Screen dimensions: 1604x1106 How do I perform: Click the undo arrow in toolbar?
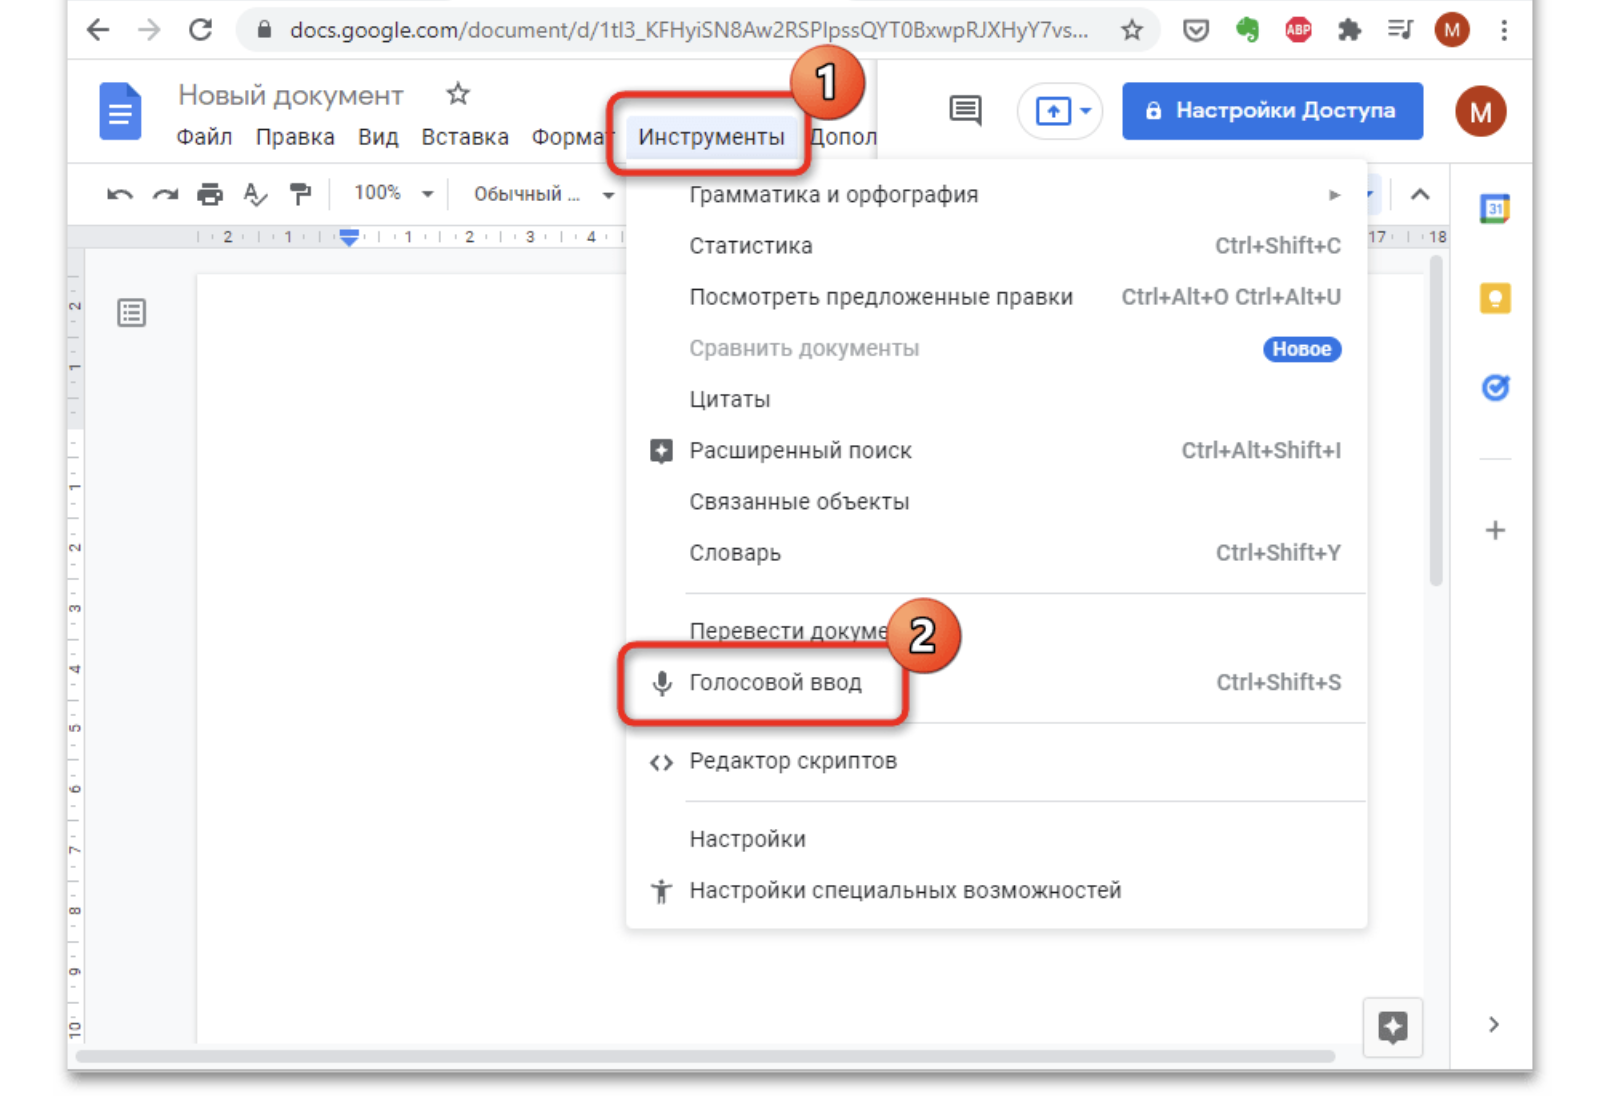(x=119, y=194)
